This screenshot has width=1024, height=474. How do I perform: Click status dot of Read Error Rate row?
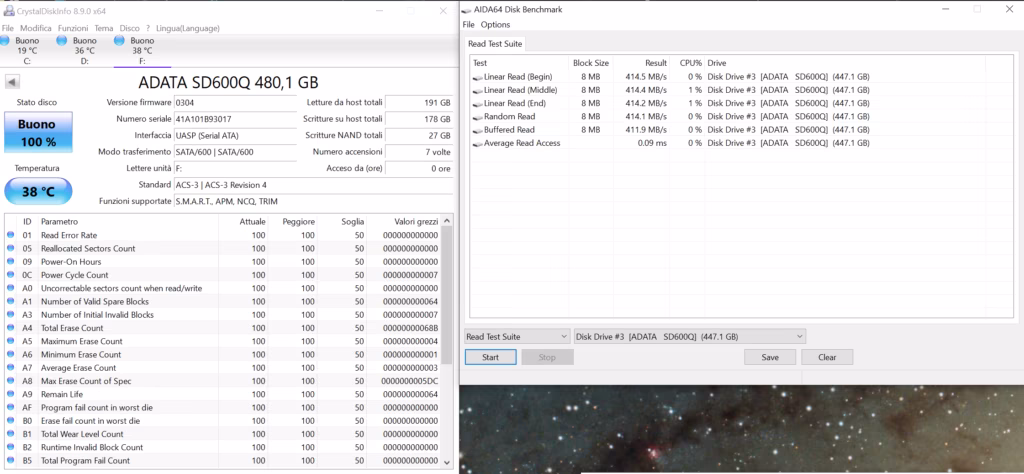coord(10,235)
